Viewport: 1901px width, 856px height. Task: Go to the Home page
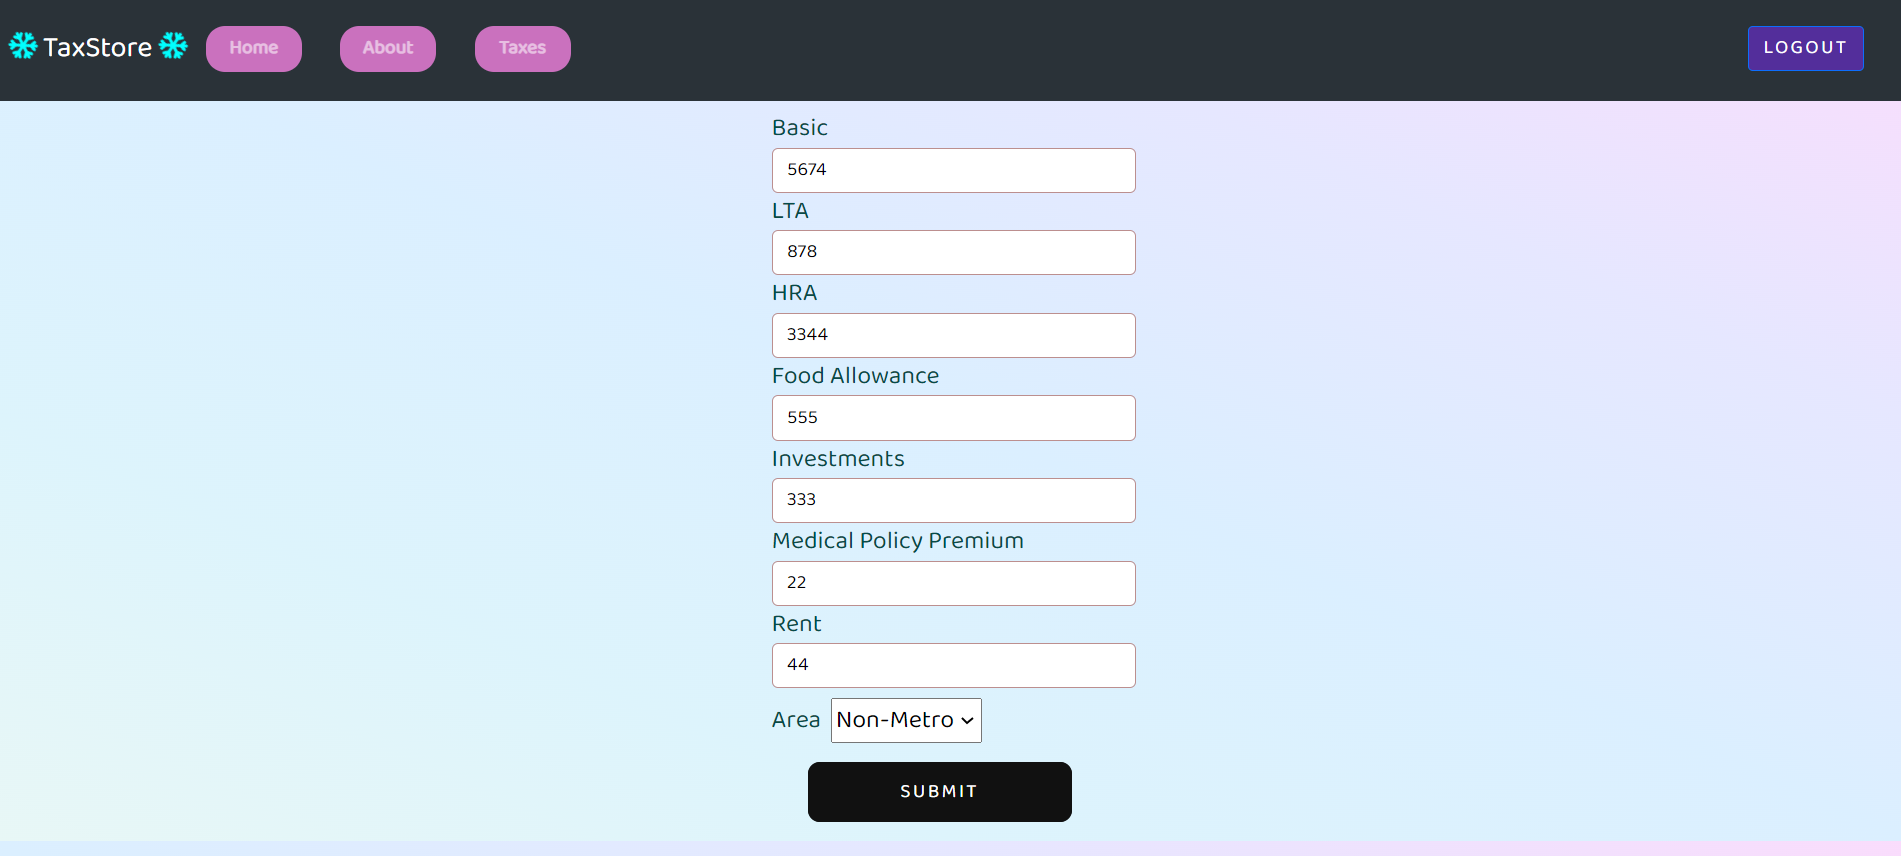pyautogui.click(x=253, y=48)
